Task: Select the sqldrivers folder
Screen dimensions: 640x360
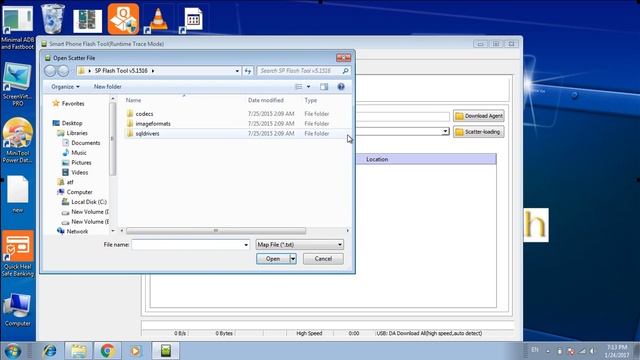Action: pyautogui.click(x=147, y=133)
